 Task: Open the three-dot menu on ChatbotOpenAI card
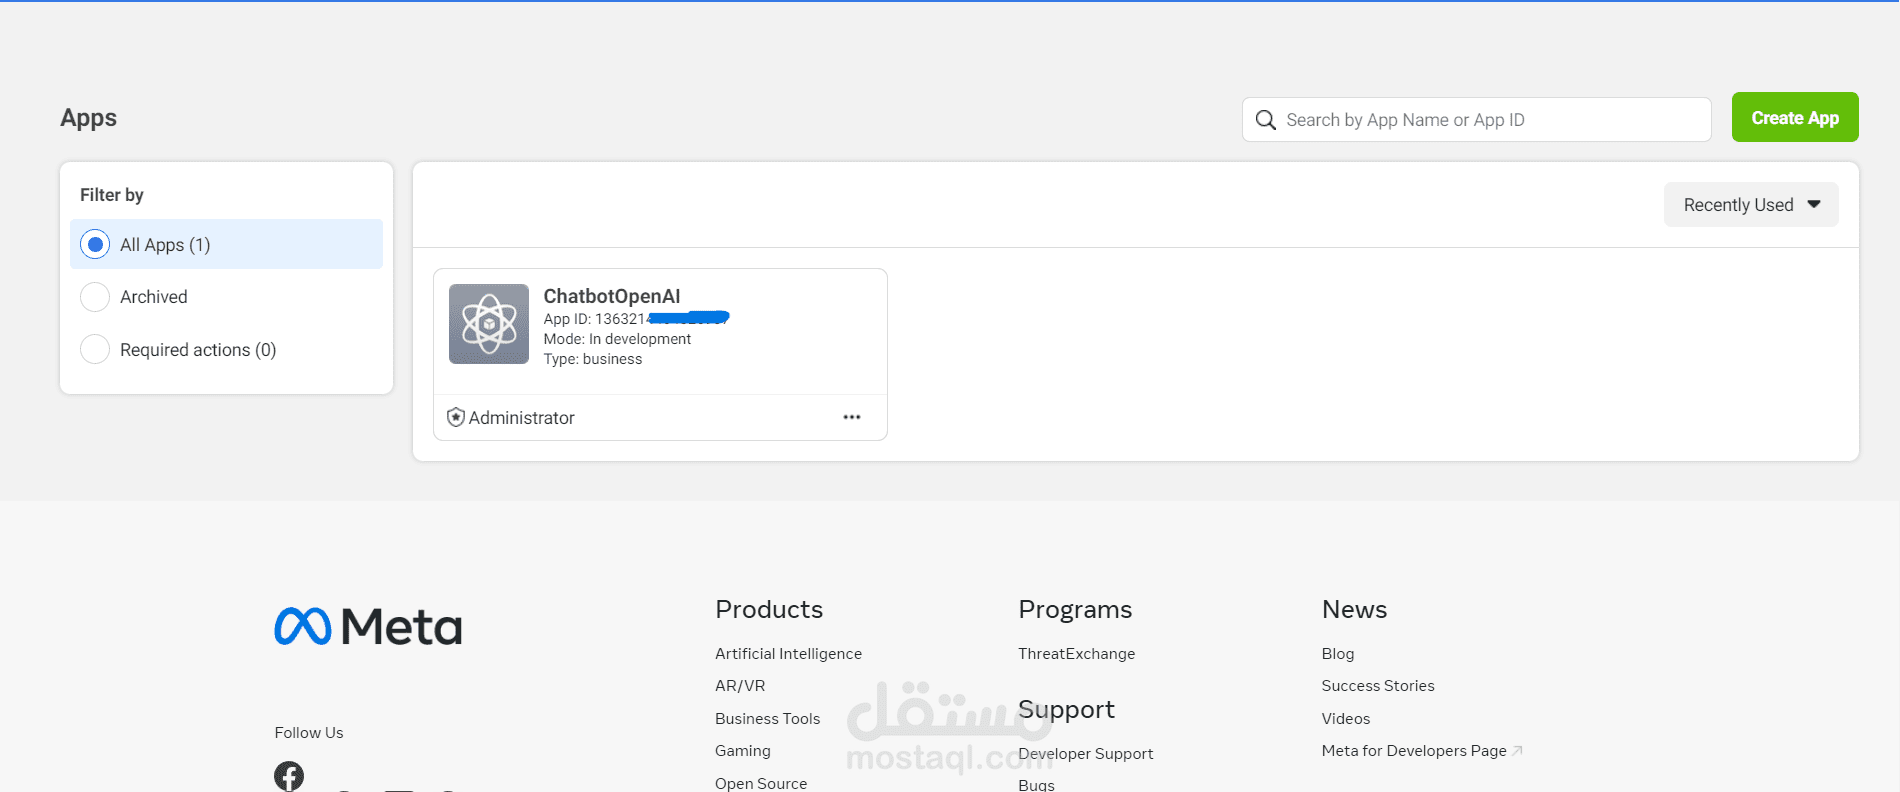(852, 417)
